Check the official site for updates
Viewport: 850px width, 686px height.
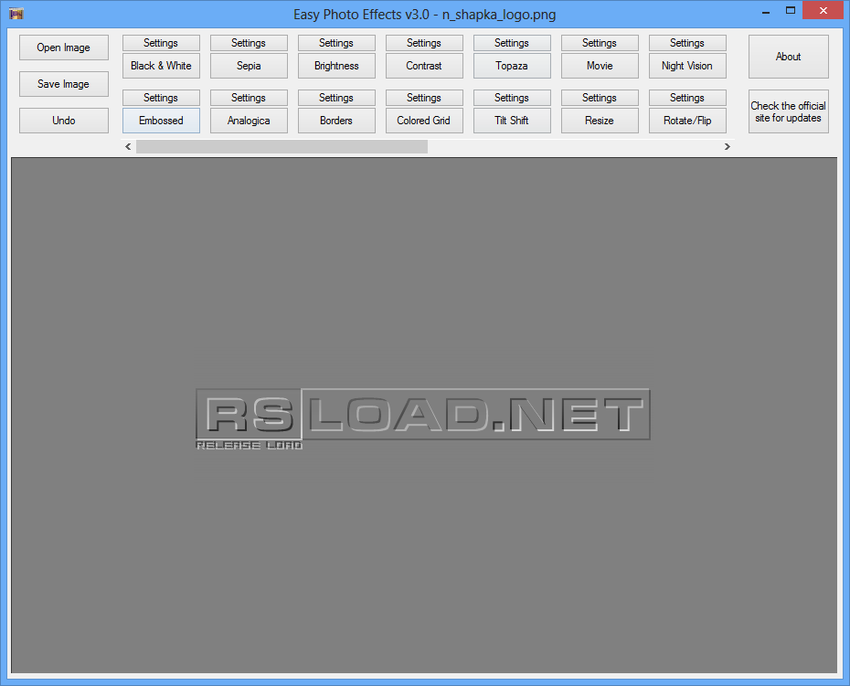[788, 112]
